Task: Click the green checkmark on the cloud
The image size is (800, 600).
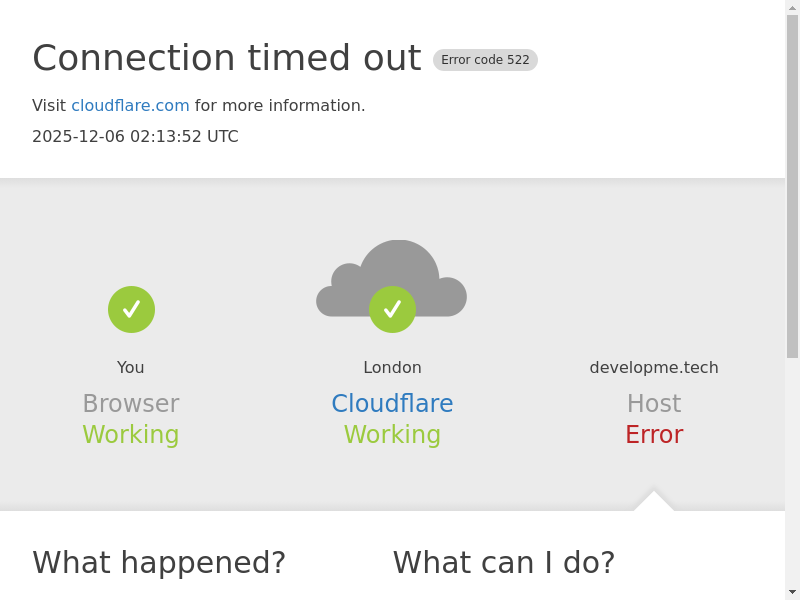Action: pyautogui.click(x=392, y=309)
